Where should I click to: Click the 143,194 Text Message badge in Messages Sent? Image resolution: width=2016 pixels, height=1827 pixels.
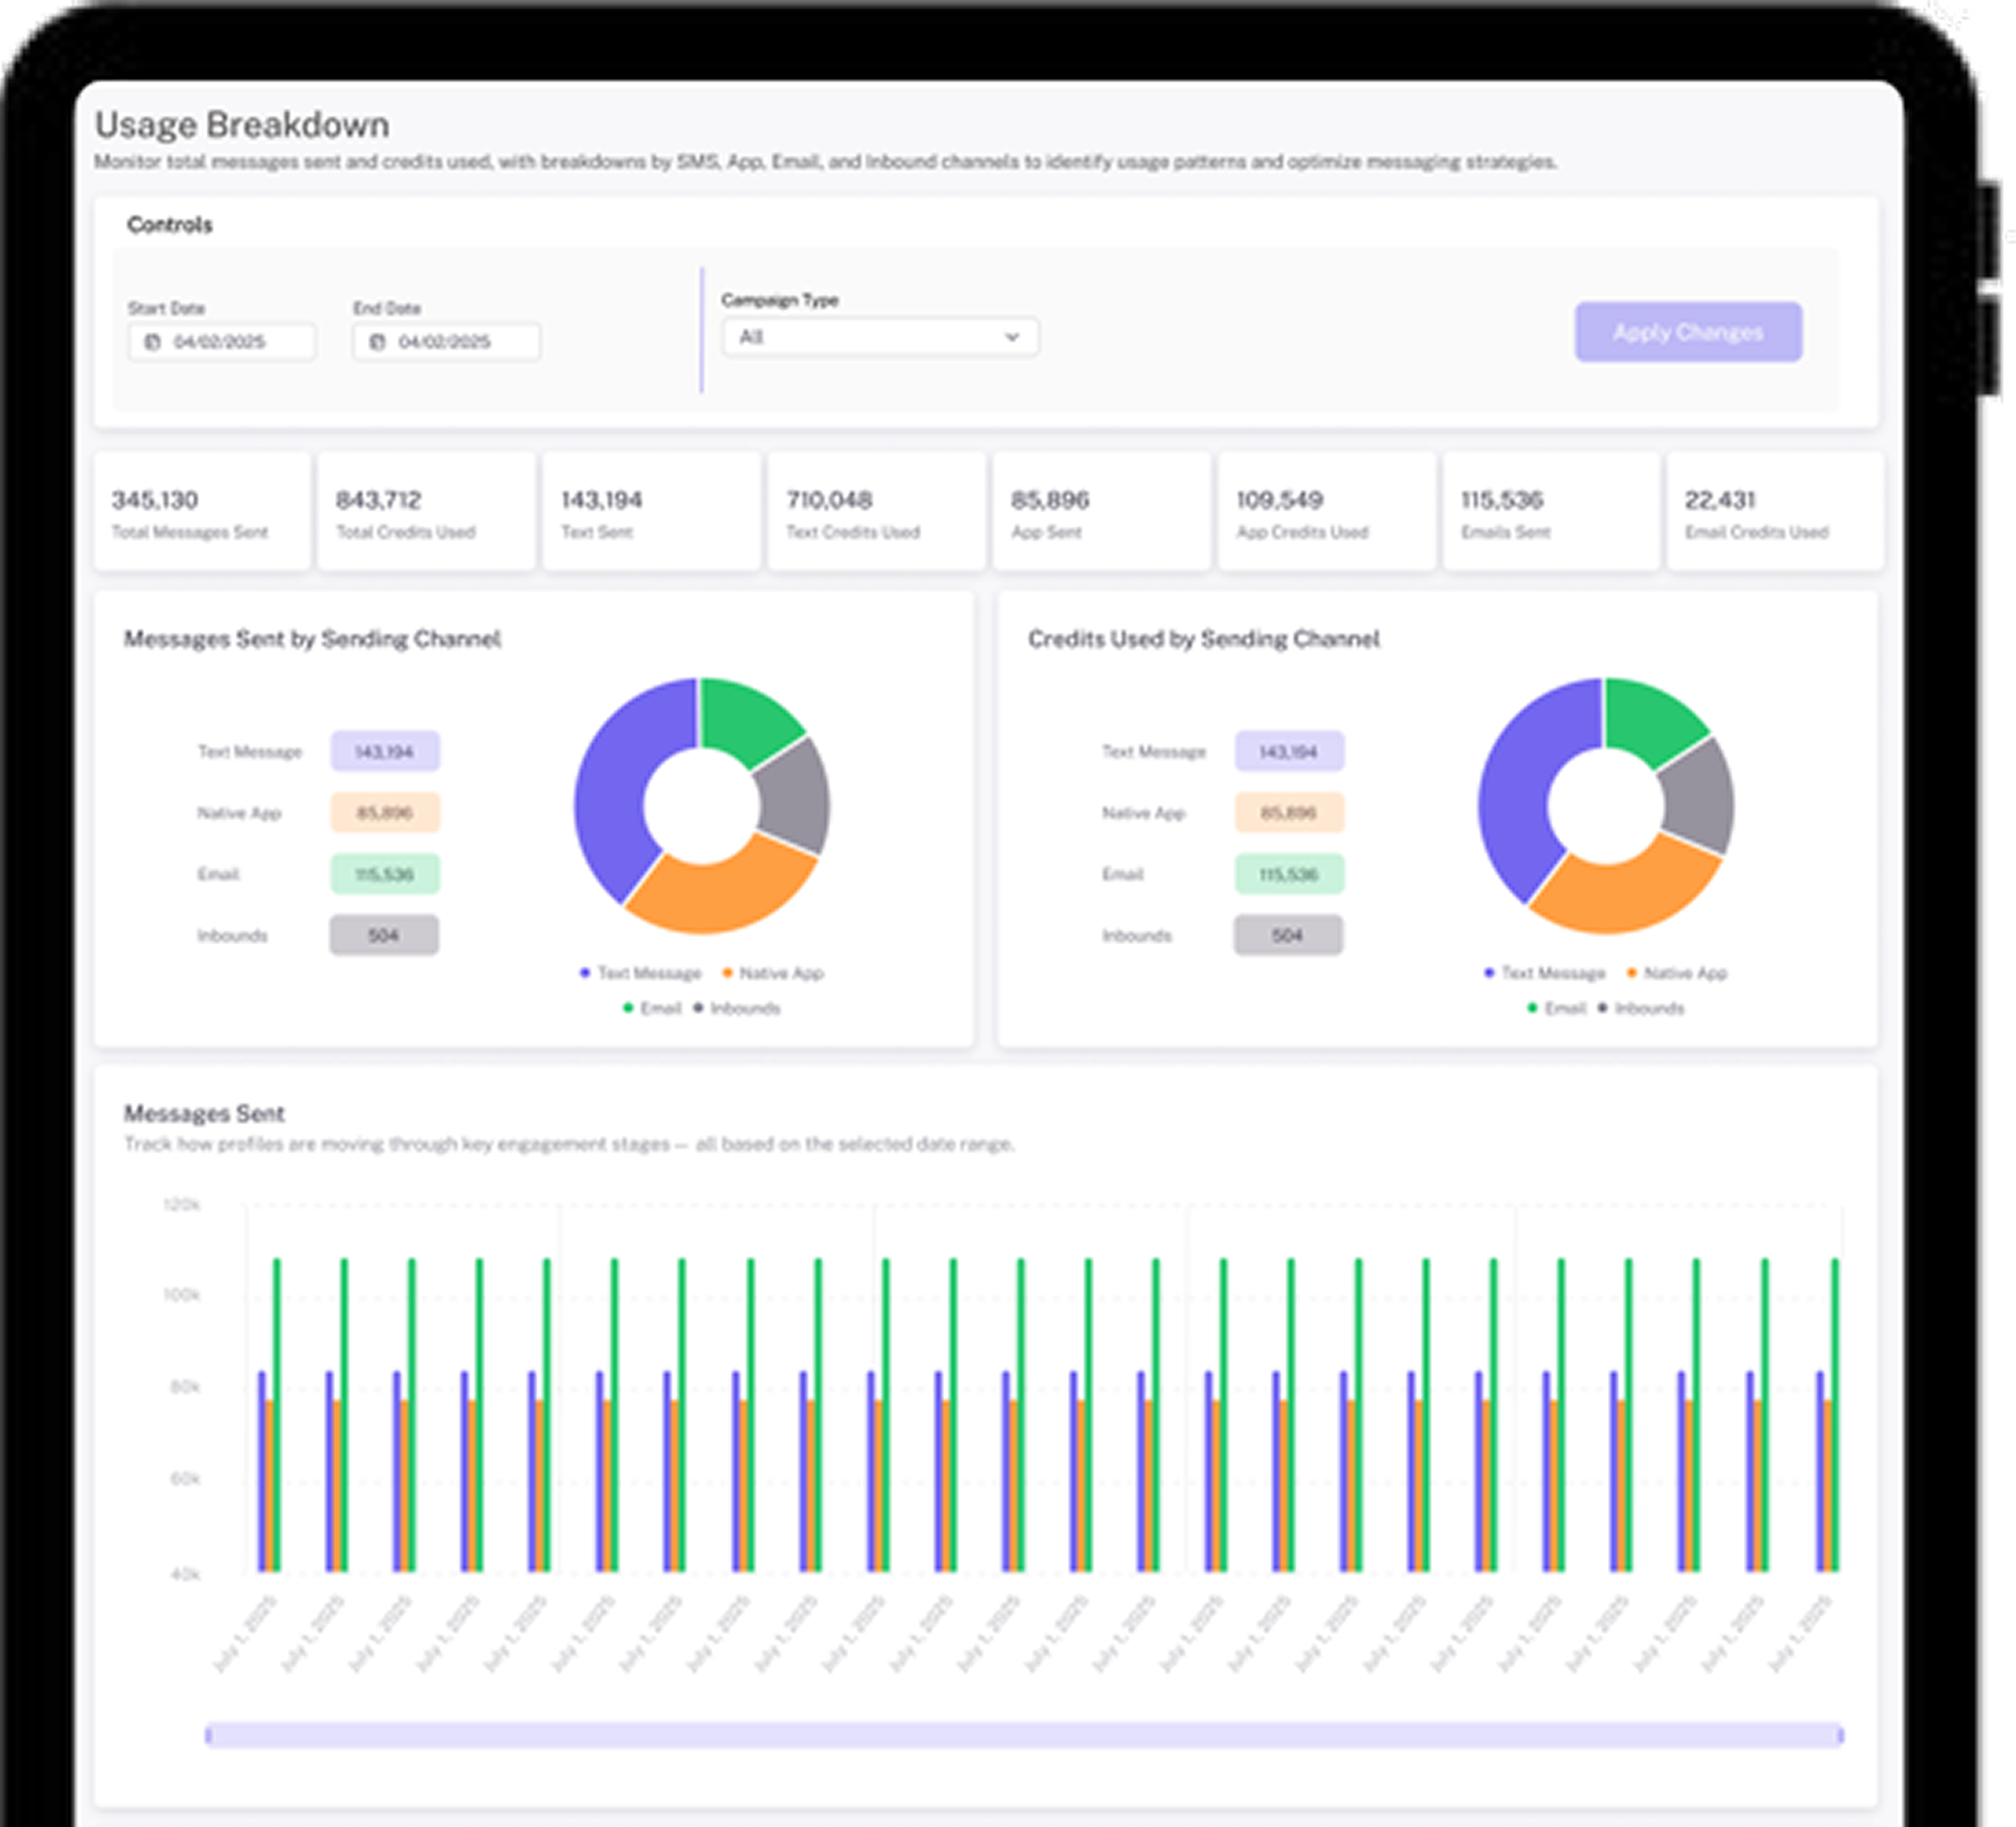pos(385,752)
